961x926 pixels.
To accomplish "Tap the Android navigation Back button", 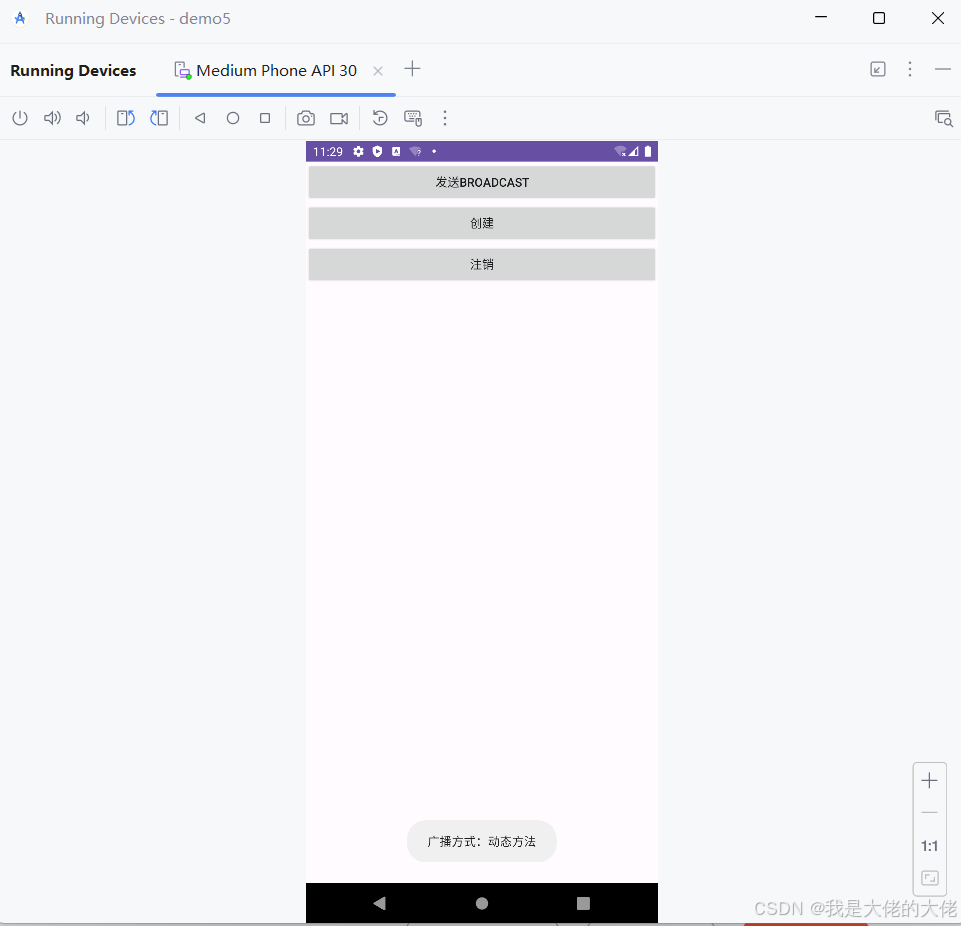I will 379,903.
